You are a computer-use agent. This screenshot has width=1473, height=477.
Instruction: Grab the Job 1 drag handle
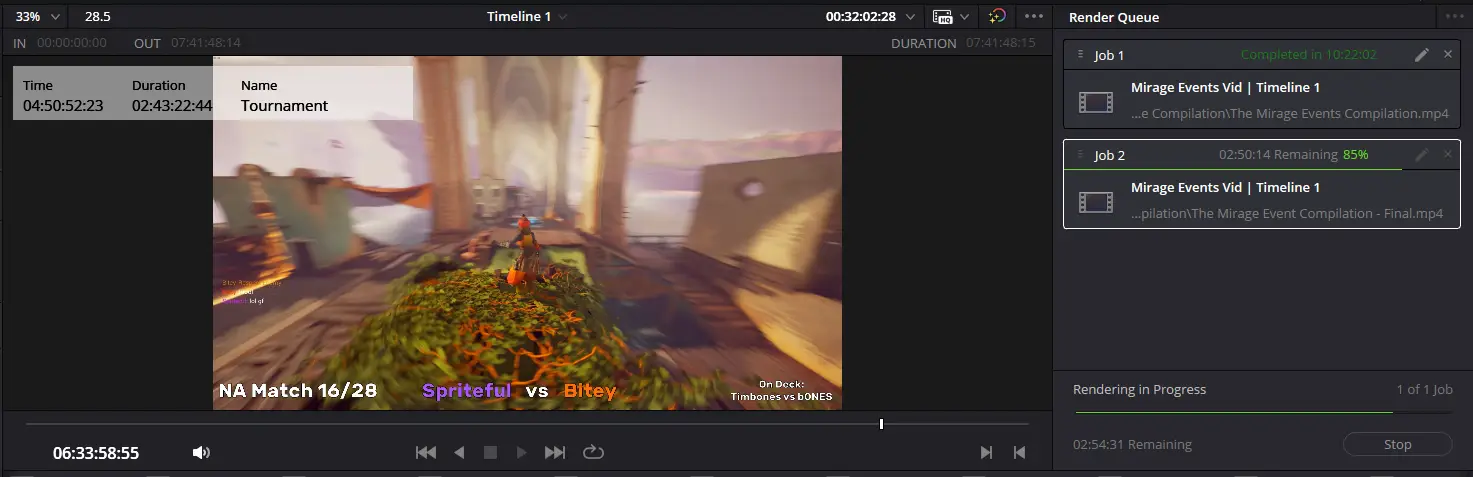[1080, 54]
